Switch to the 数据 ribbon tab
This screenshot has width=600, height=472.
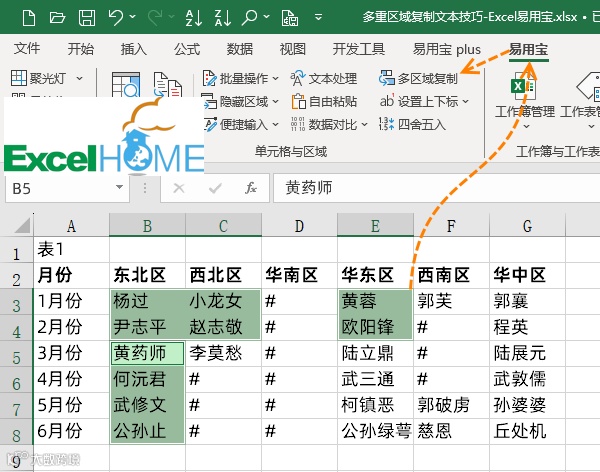(240, 49)
